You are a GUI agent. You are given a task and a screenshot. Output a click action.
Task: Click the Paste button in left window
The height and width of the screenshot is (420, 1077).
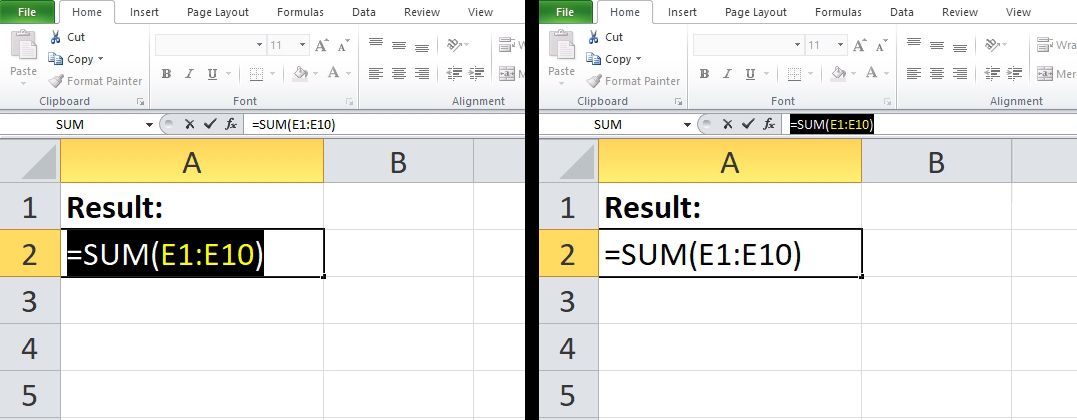click(23, 55)
